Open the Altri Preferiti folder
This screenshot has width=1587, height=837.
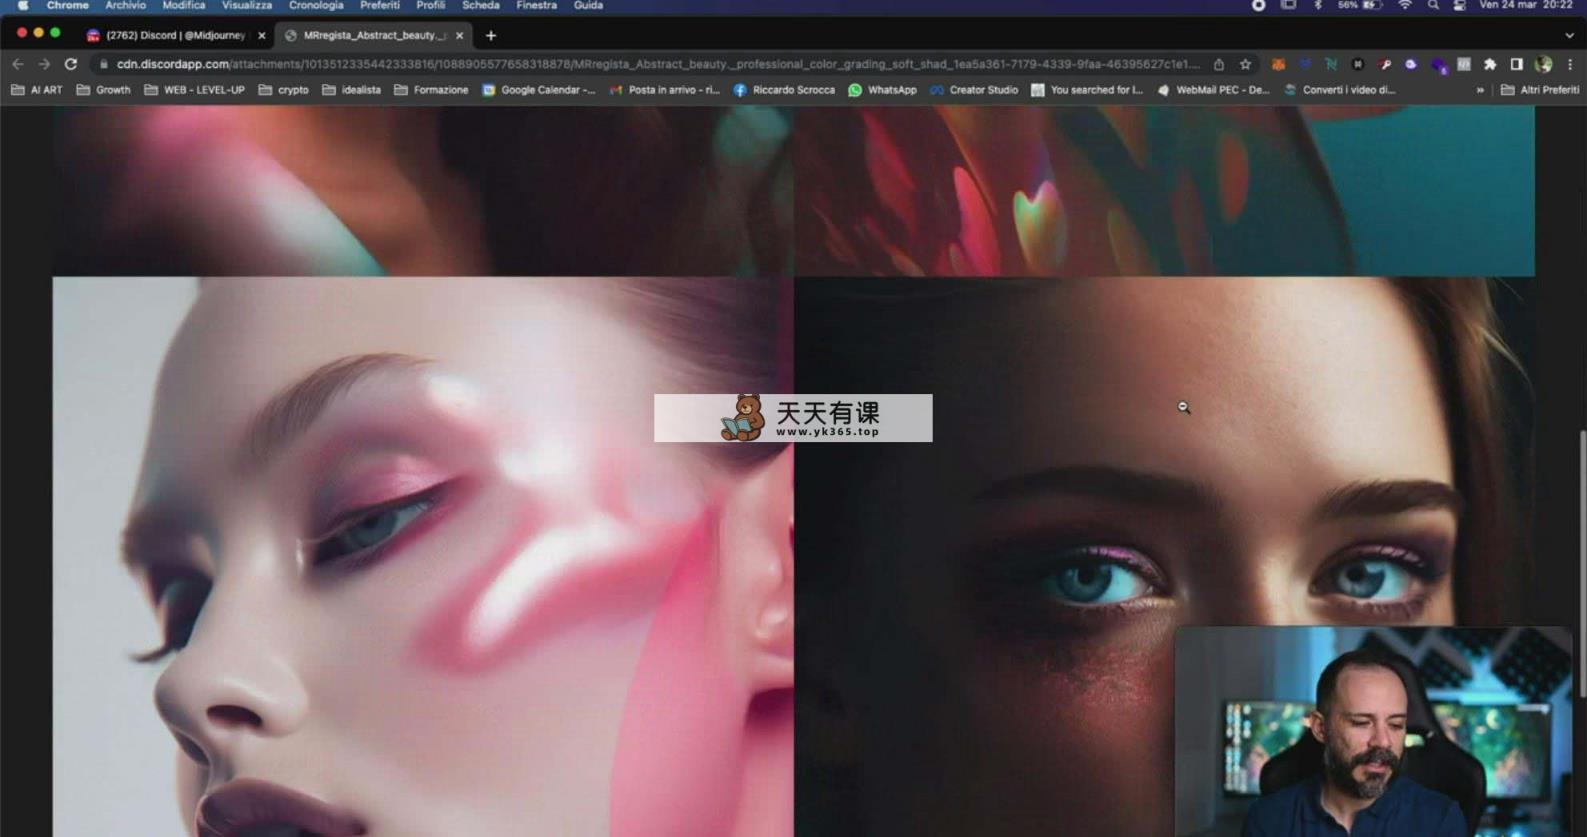click(1540, 90)
